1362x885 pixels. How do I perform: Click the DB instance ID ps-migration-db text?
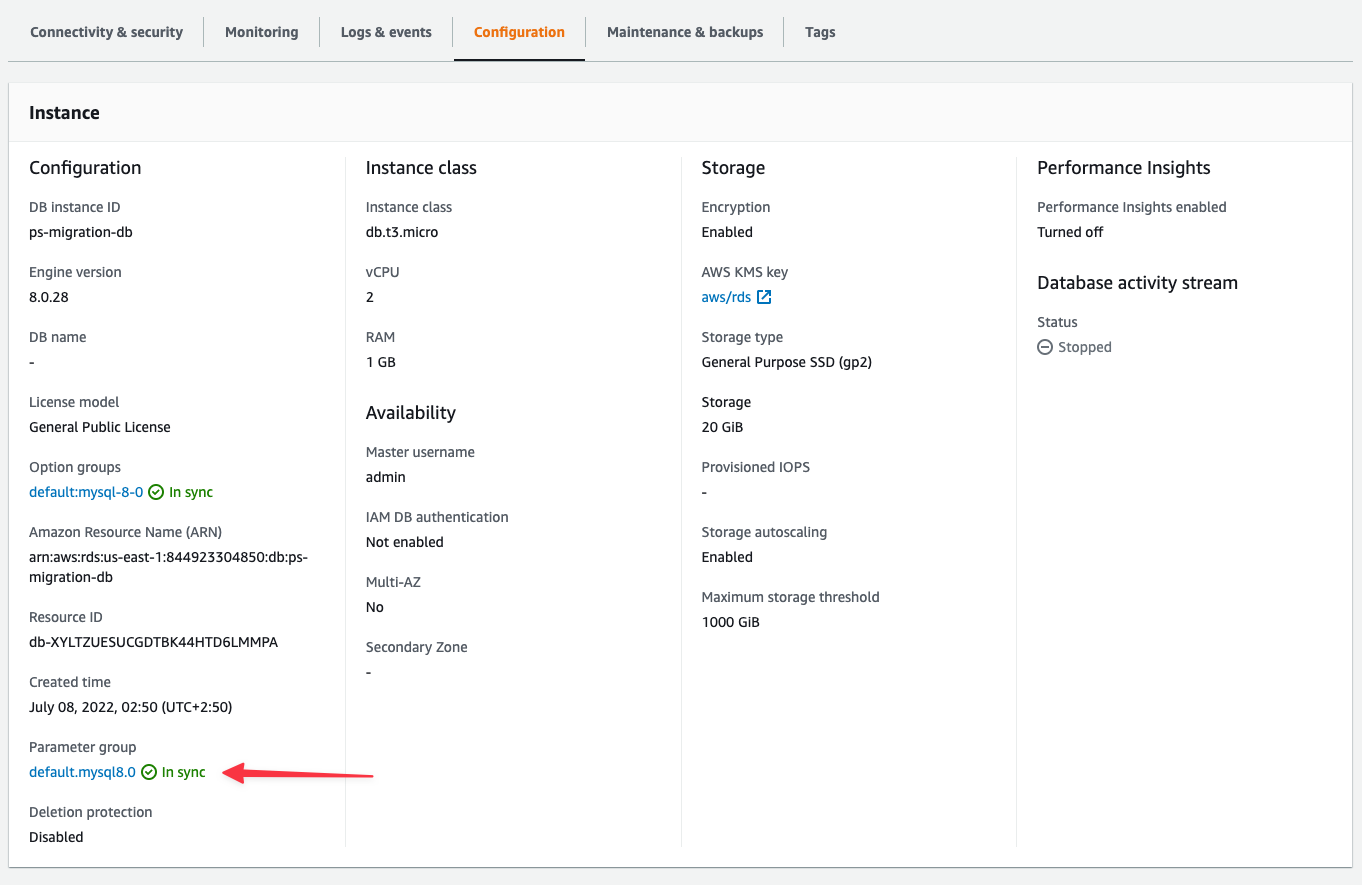81,231
